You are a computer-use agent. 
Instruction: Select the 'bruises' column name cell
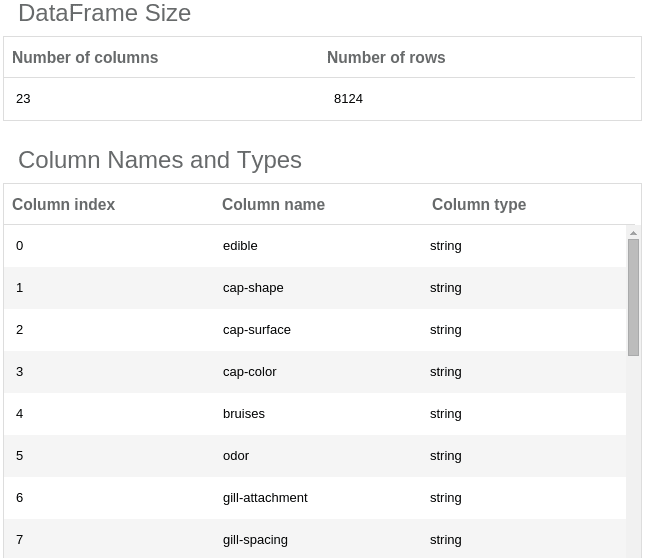click(x=243, y=413)
